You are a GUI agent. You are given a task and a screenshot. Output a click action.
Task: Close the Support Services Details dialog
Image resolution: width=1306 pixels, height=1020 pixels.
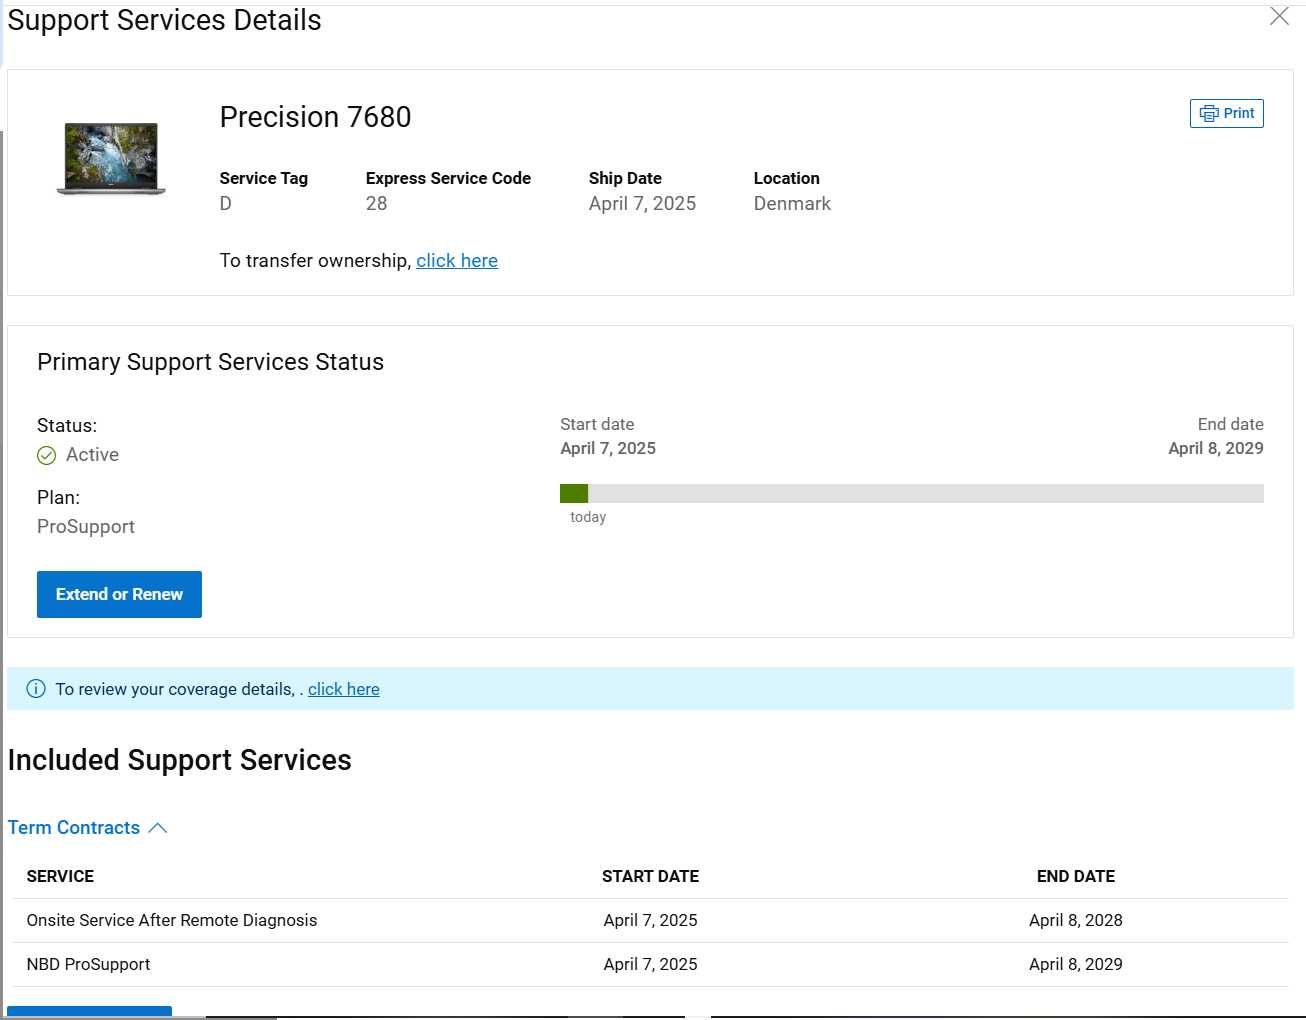pos(1279,16)
